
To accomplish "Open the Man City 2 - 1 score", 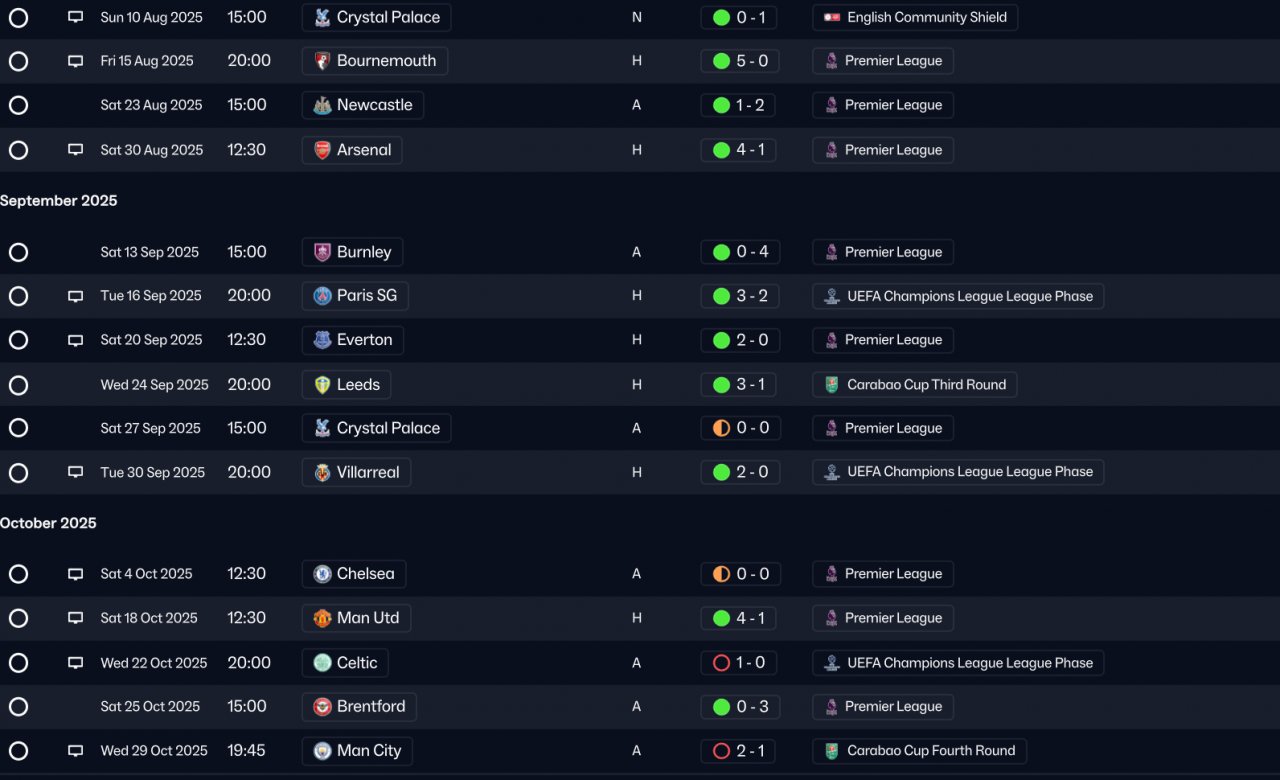I will click(x=739, y=751).
